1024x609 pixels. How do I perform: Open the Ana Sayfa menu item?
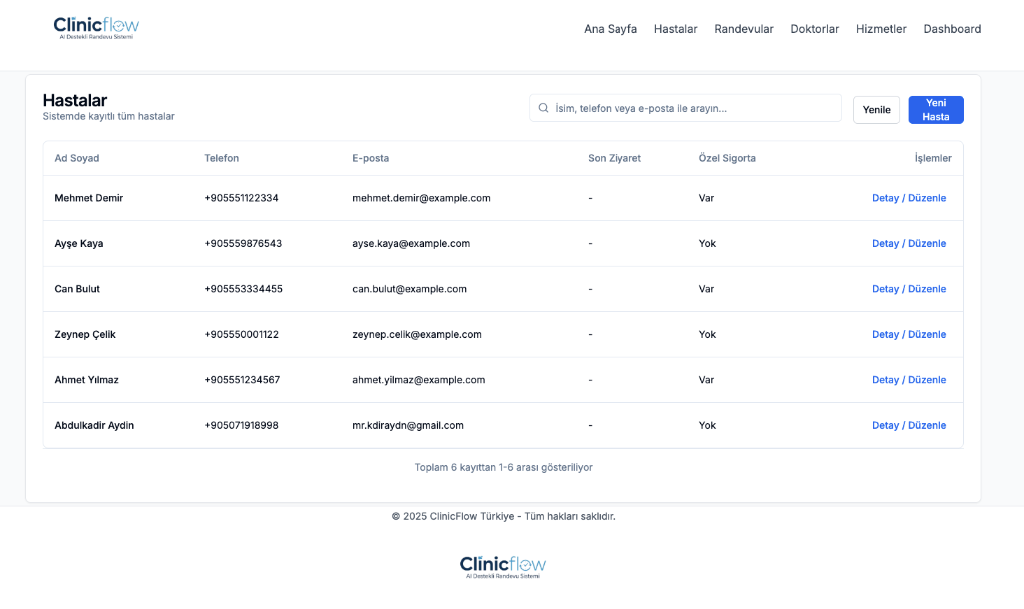point(610,29)
